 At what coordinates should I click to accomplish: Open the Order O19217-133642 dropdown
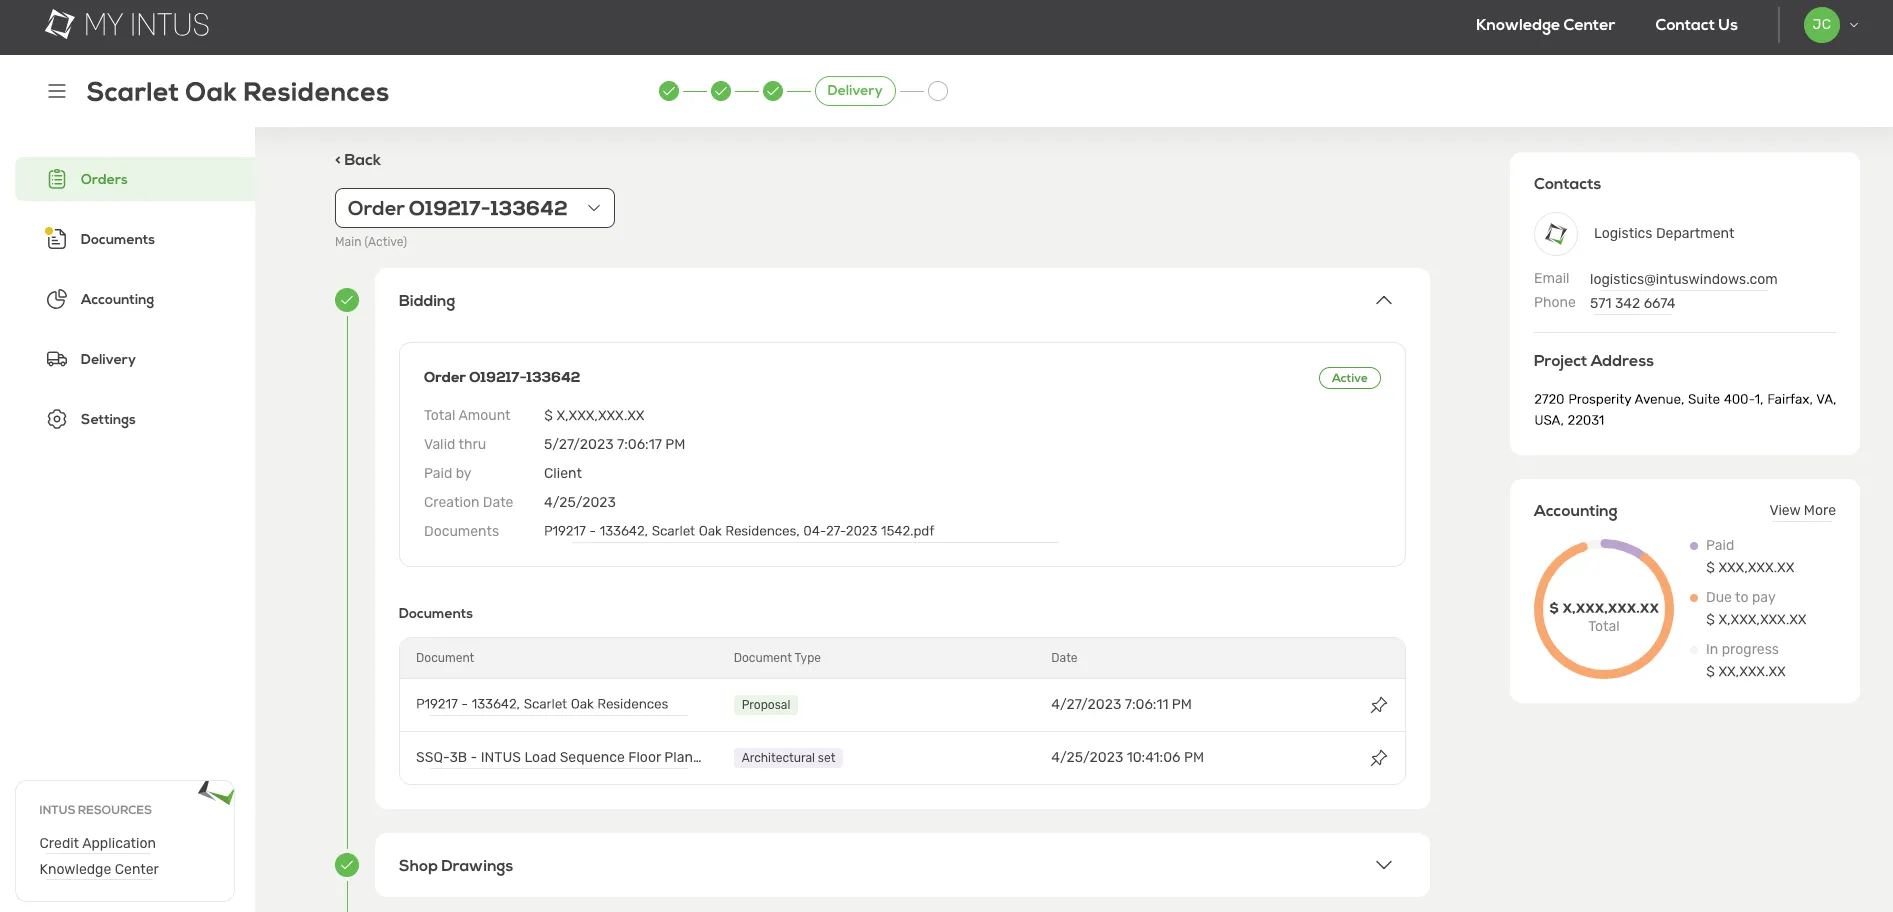click(474, 207)
